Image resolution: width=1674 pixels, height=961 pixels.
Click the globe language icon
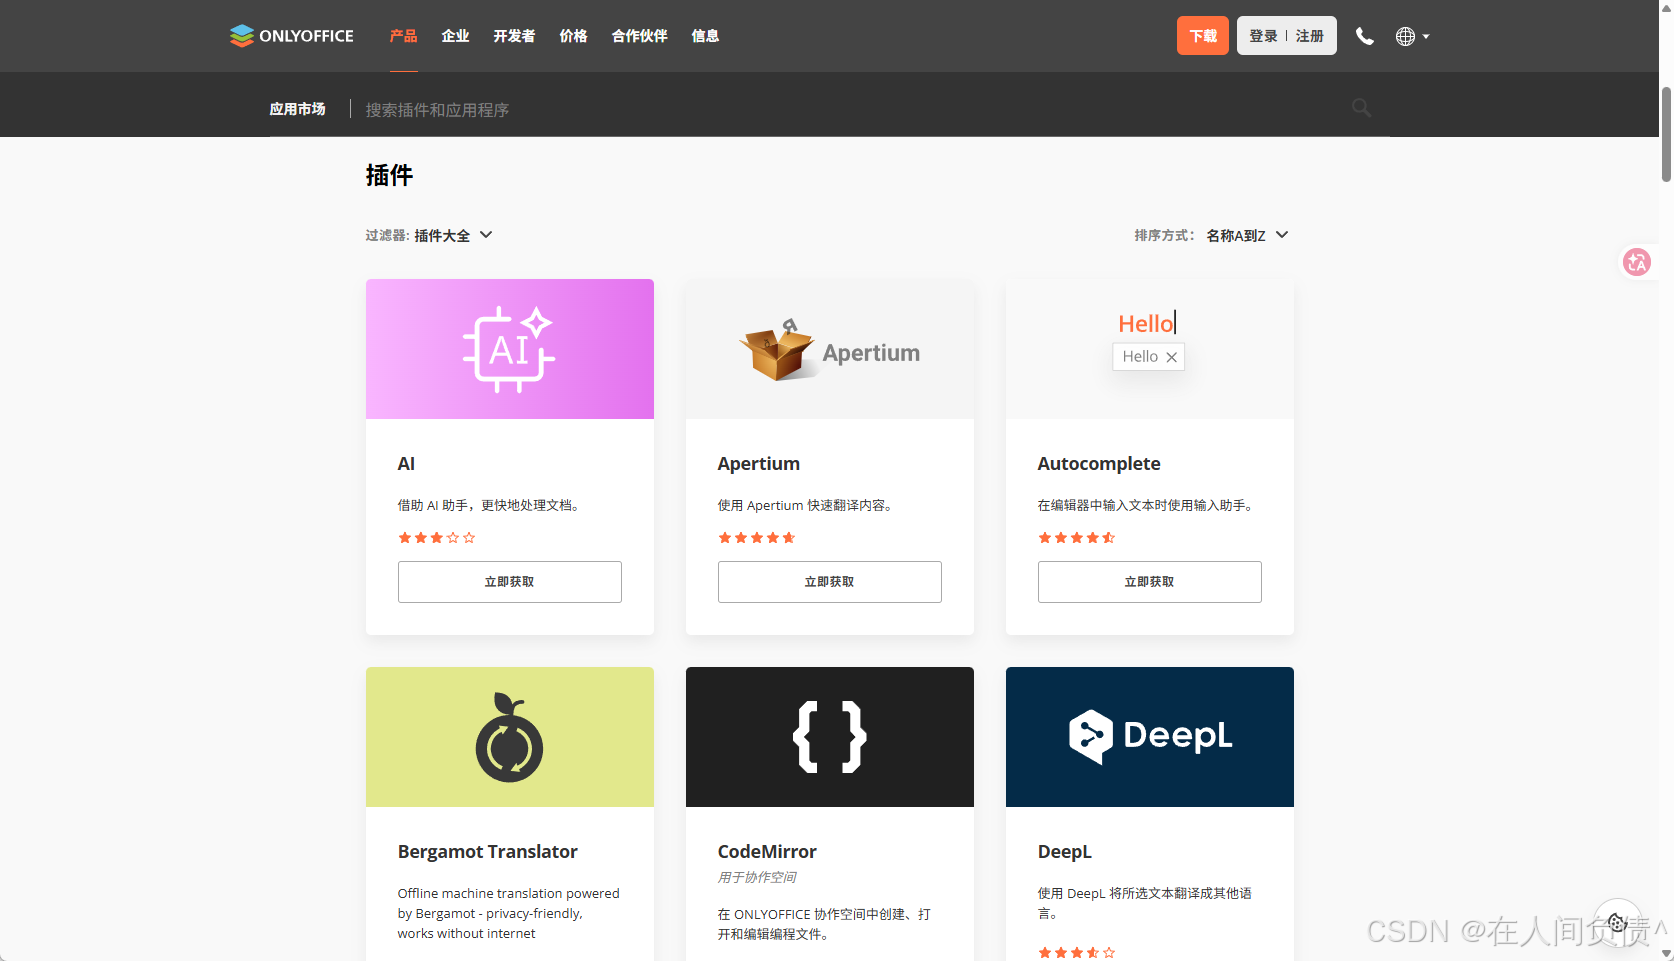[x=1405, y=36]
